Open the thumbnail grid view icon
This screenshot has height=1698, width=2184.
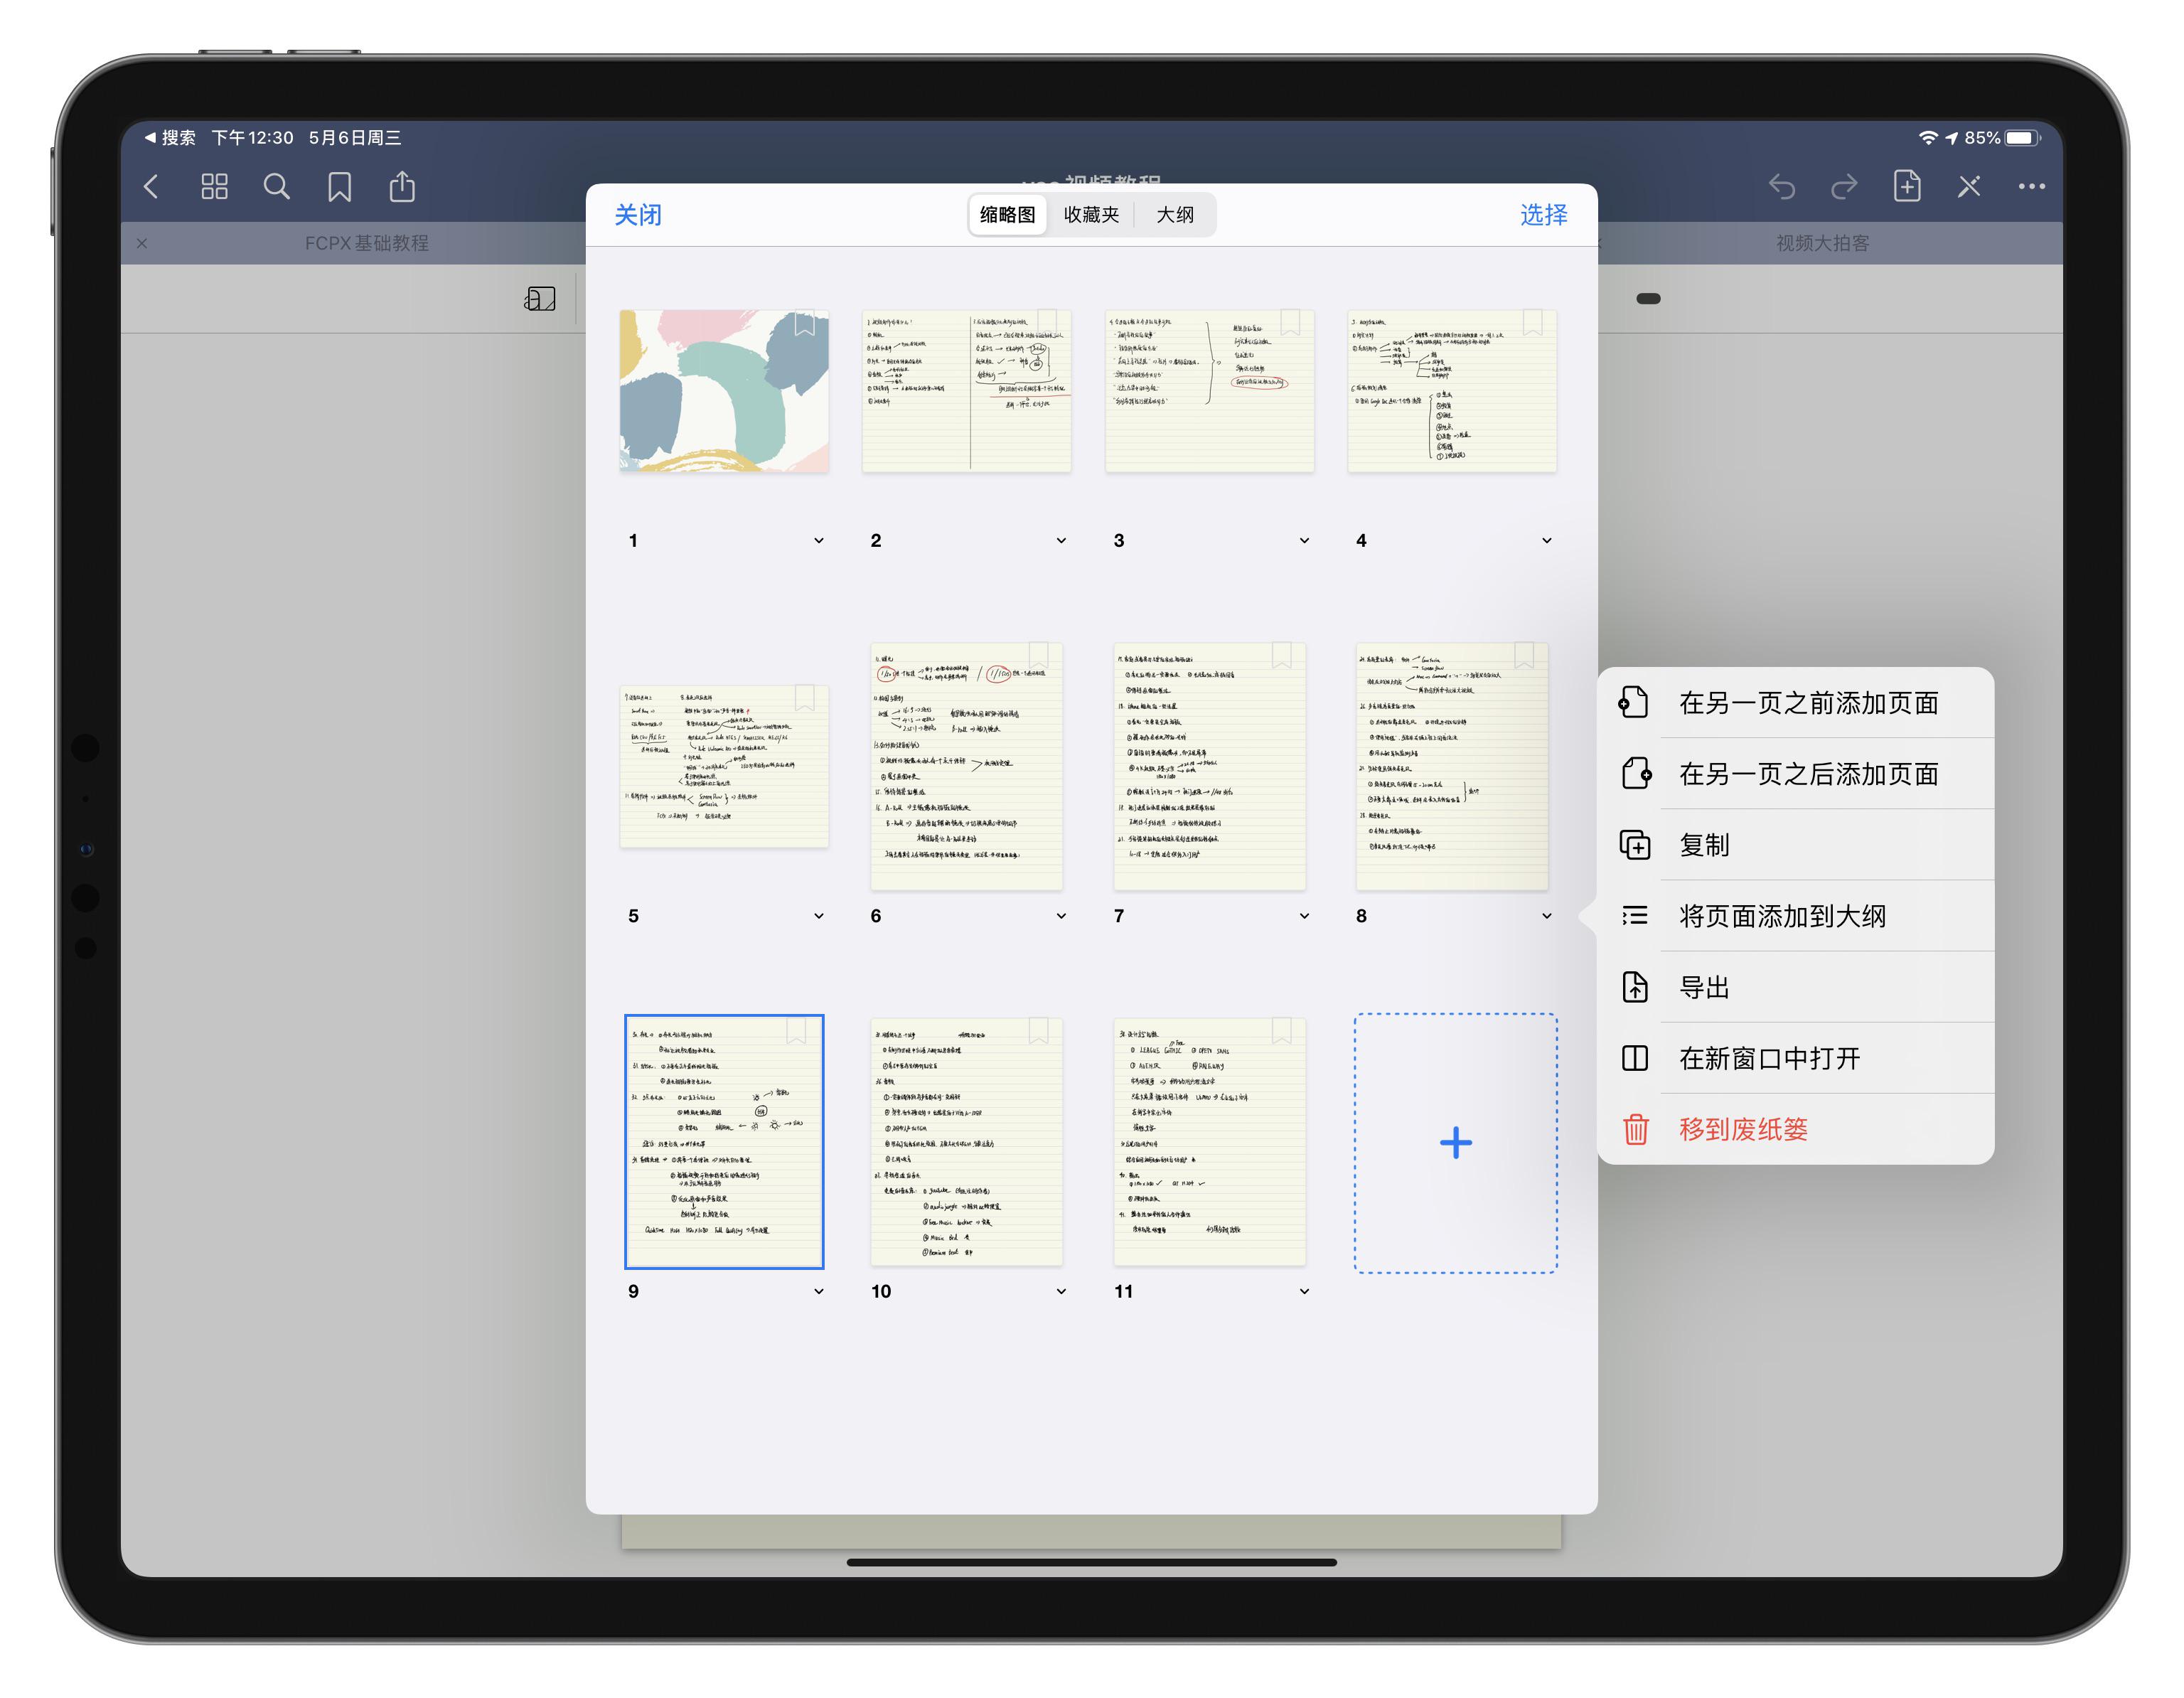[x=214, y=187]
